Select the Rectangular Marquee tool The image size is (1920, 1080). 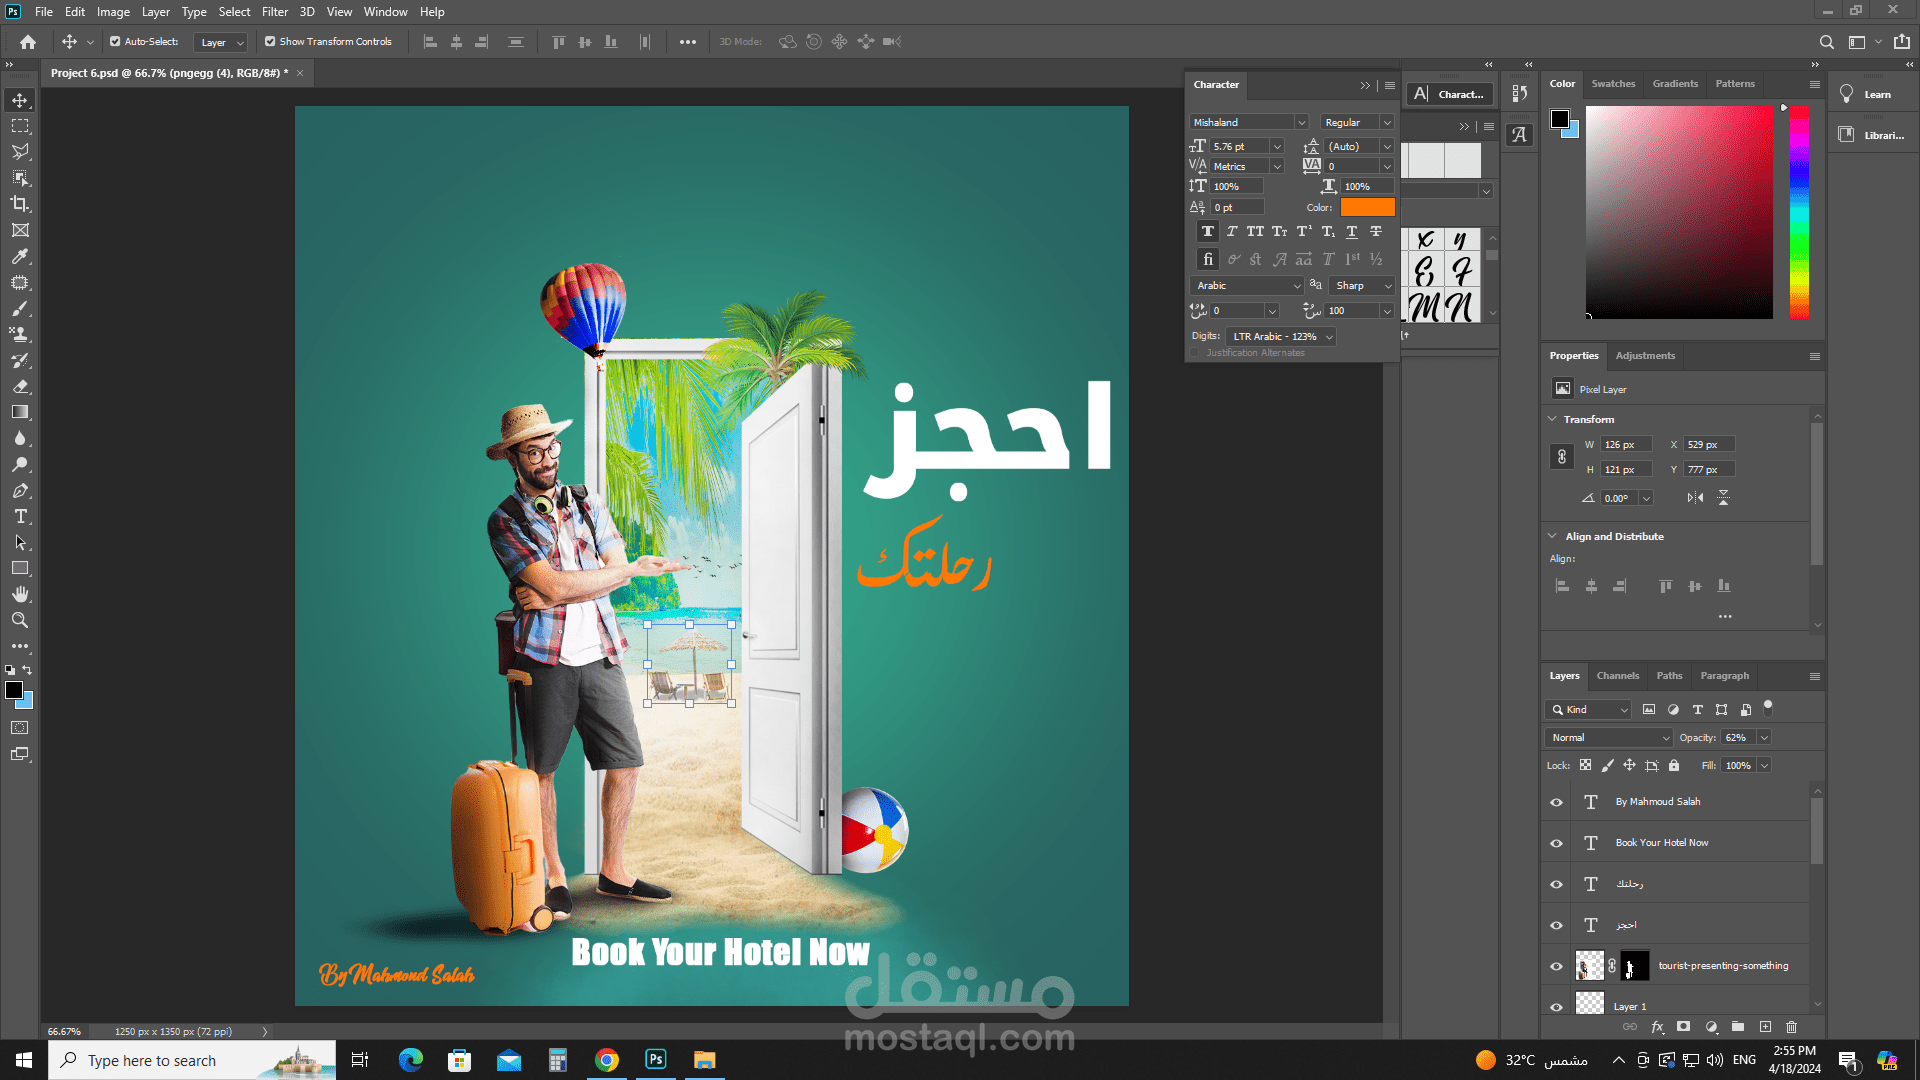[20, 126]
